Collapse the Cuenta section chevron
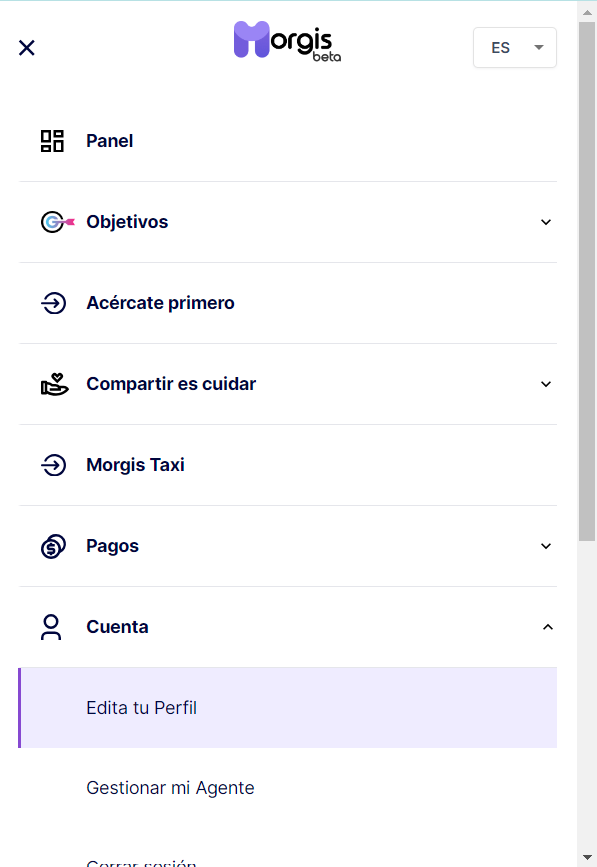 coord(547,627)
